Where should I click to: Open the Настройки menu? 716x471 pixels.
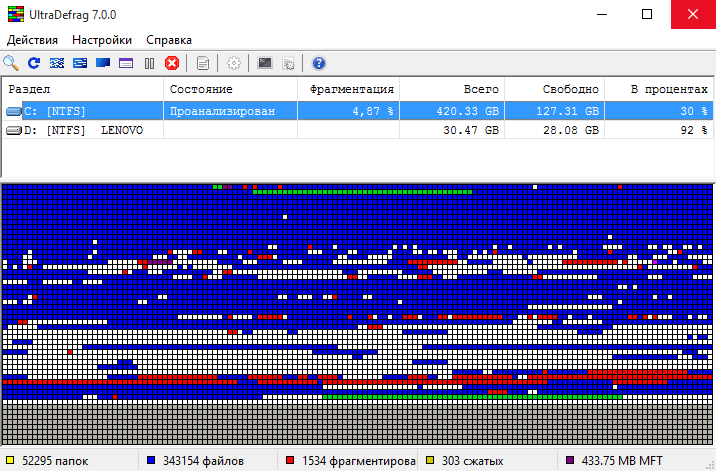click(x=102, y=40)
